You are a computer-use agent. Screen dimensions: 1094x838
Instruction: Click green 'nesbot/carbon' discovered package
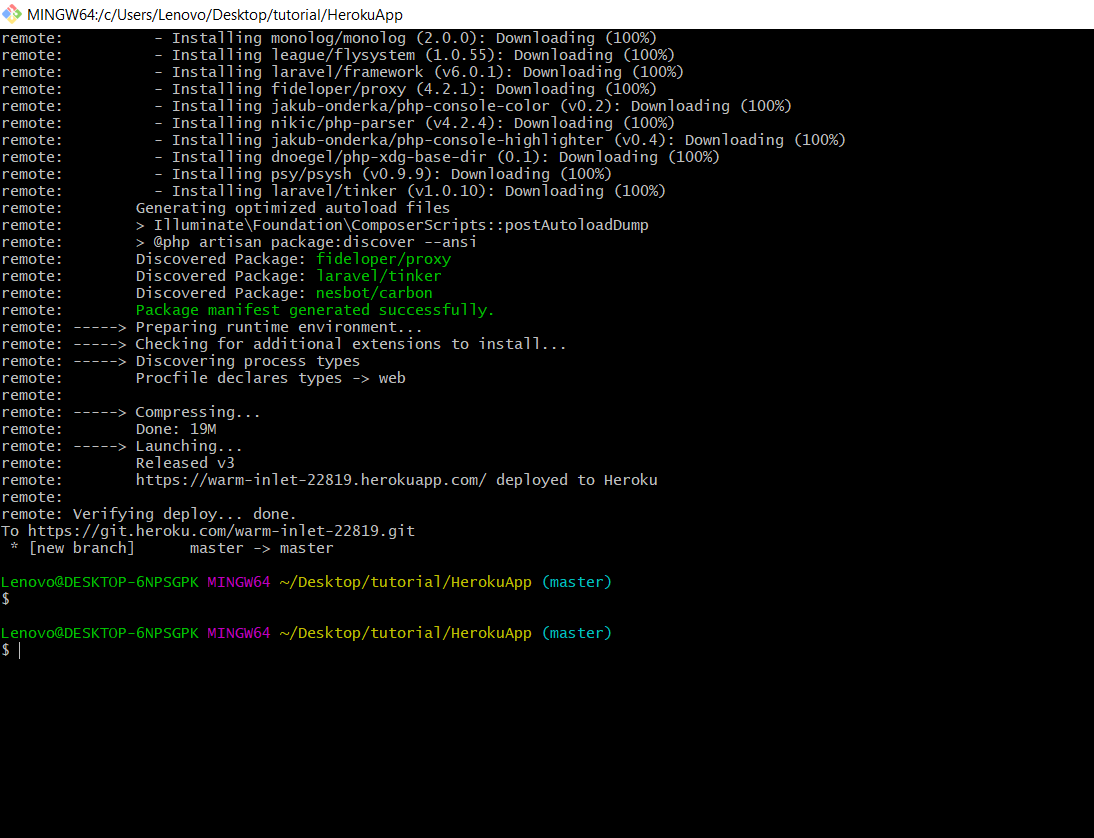[x=374, y=293]
